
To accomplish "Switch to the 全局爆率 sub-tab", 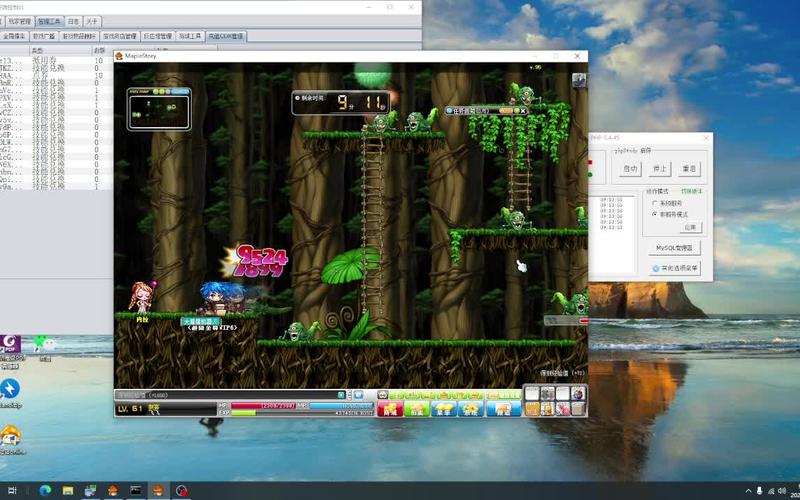I will (15, 35).
